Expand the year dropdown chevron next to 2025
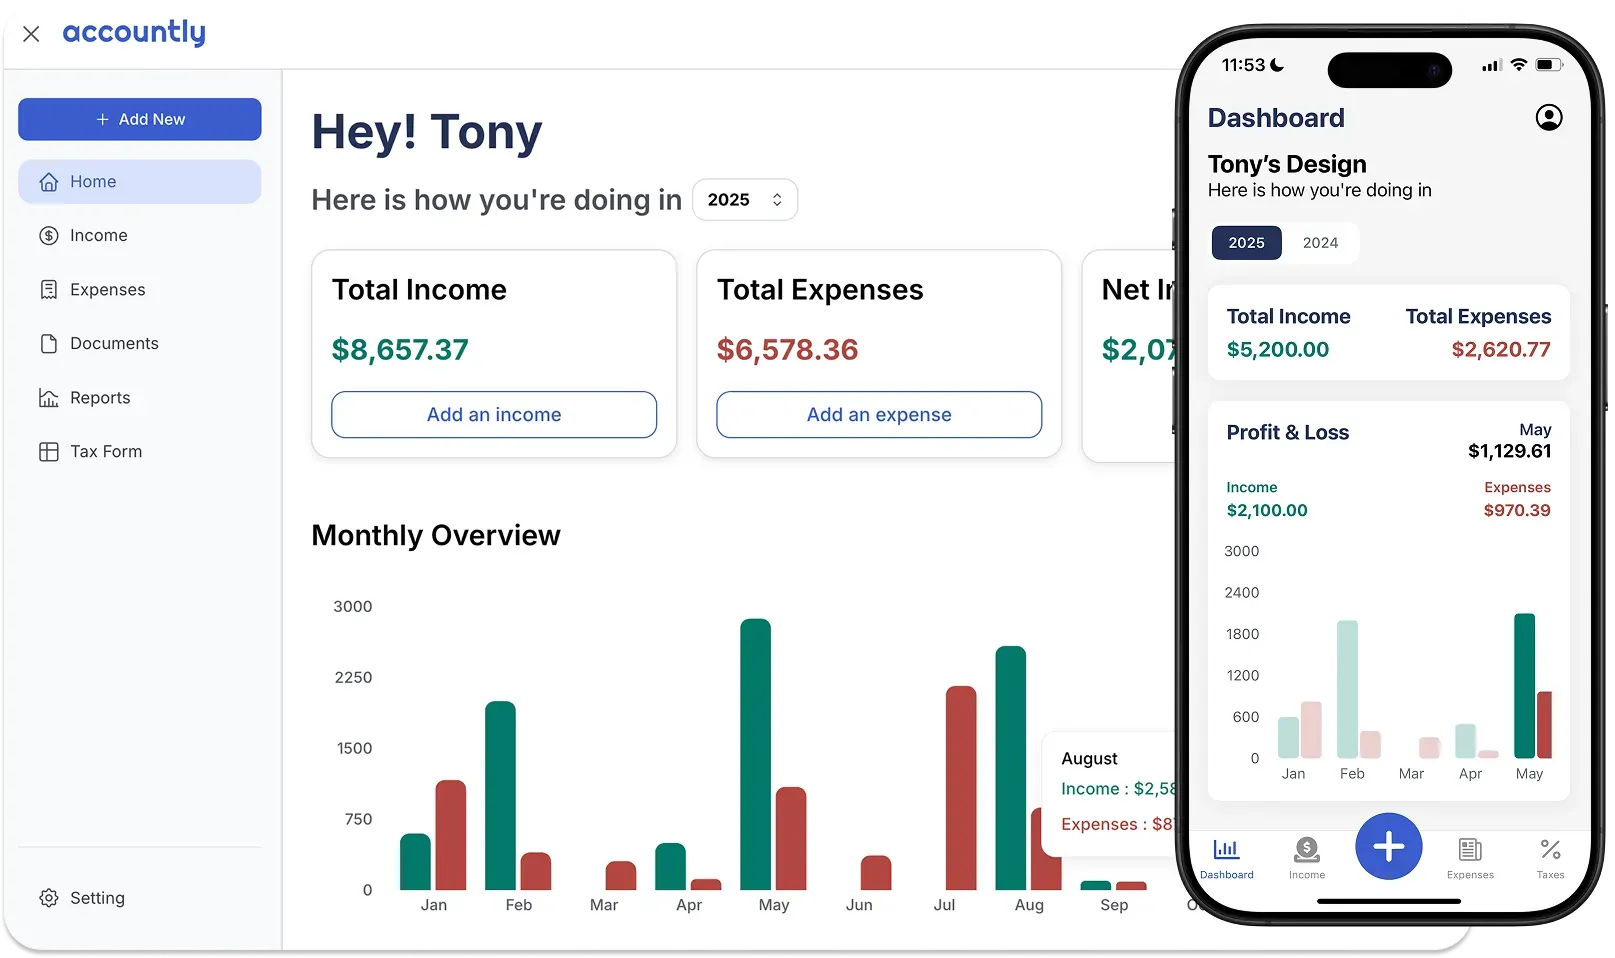 tap(776, 199)
